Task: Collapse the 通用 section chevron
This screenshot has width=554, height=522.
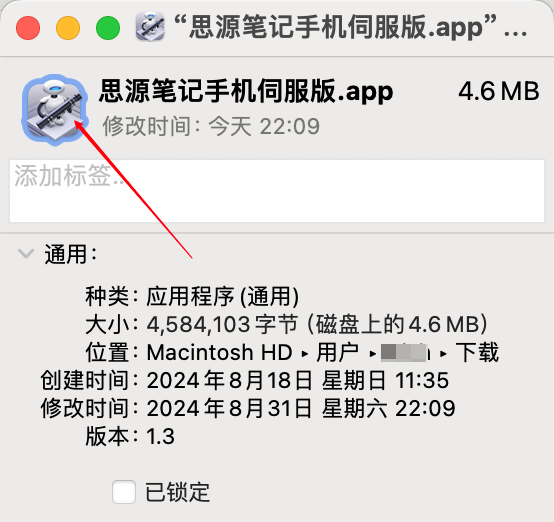Action: (x=26, y=253)
